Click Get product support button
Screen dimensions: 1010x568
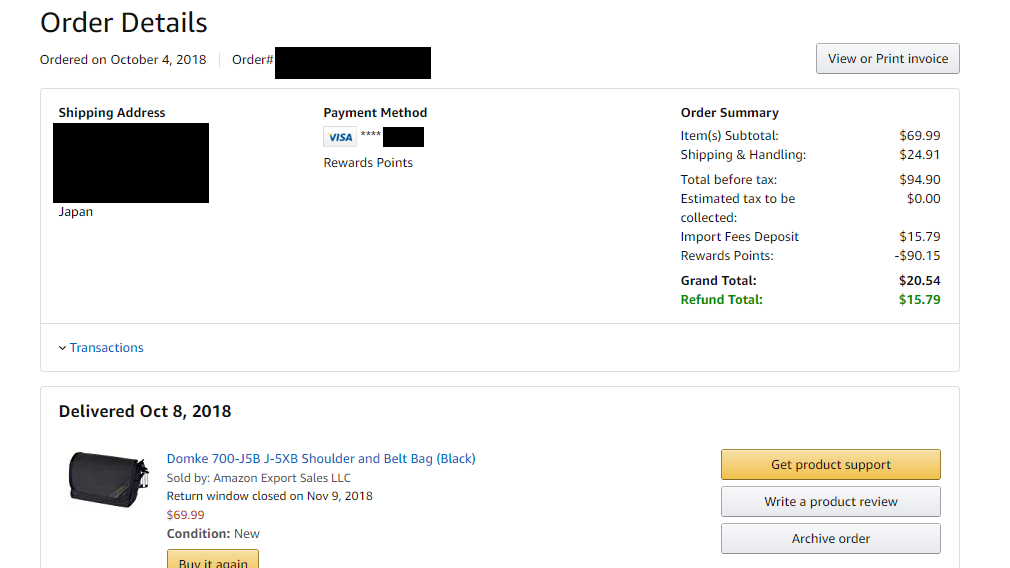point(830,464)
